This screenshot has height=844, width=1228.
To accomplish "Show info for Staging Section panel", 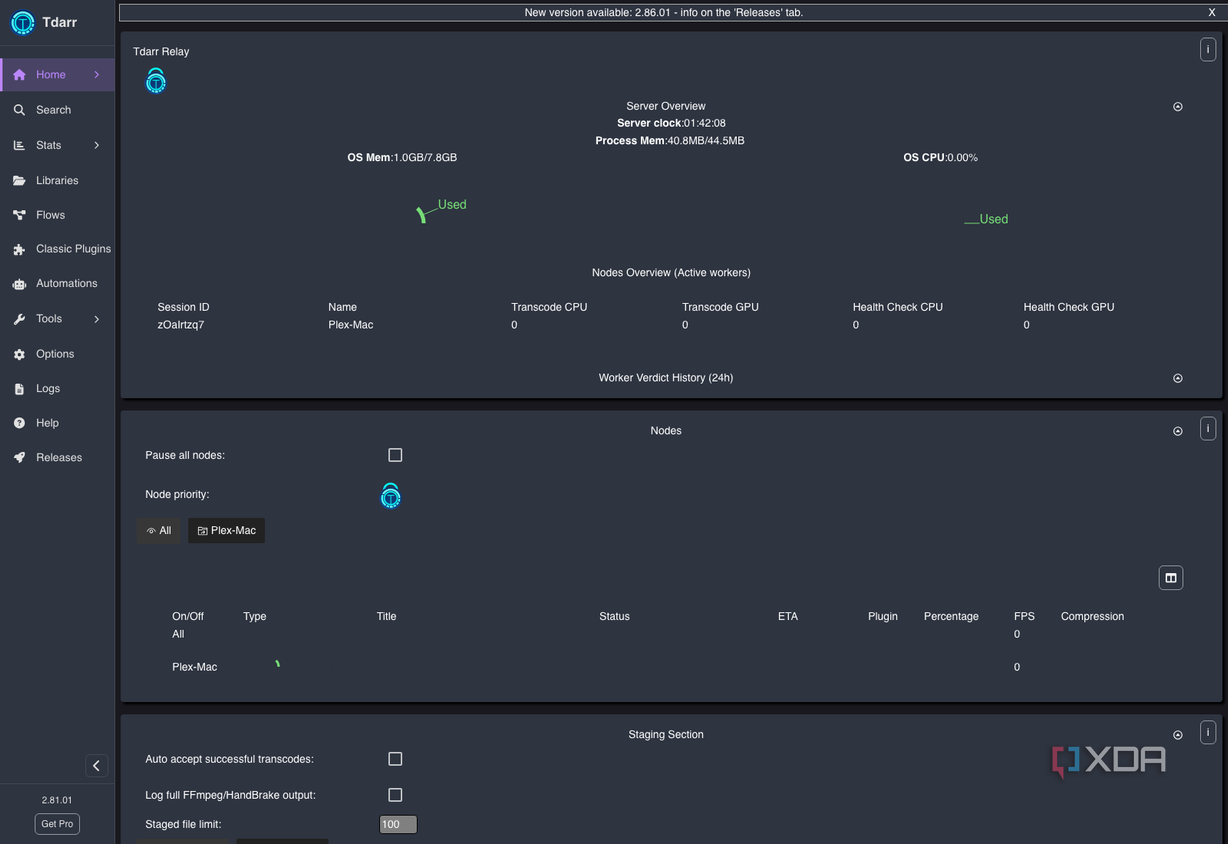I will pos(1208,732).
